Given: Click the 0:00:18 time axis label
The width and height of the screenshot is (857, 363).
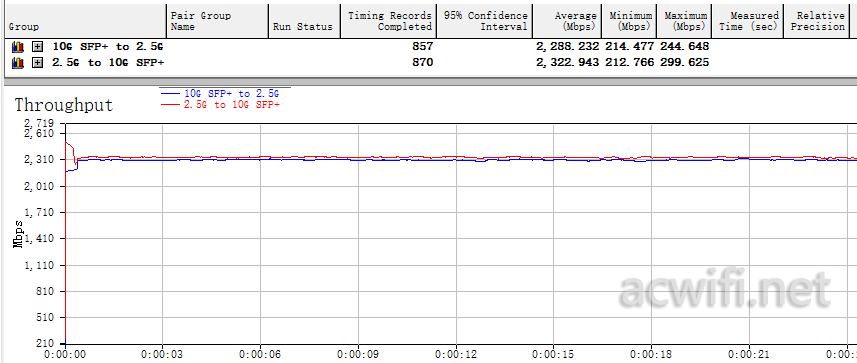Looking at the screenshot, I should pos(651,354).
